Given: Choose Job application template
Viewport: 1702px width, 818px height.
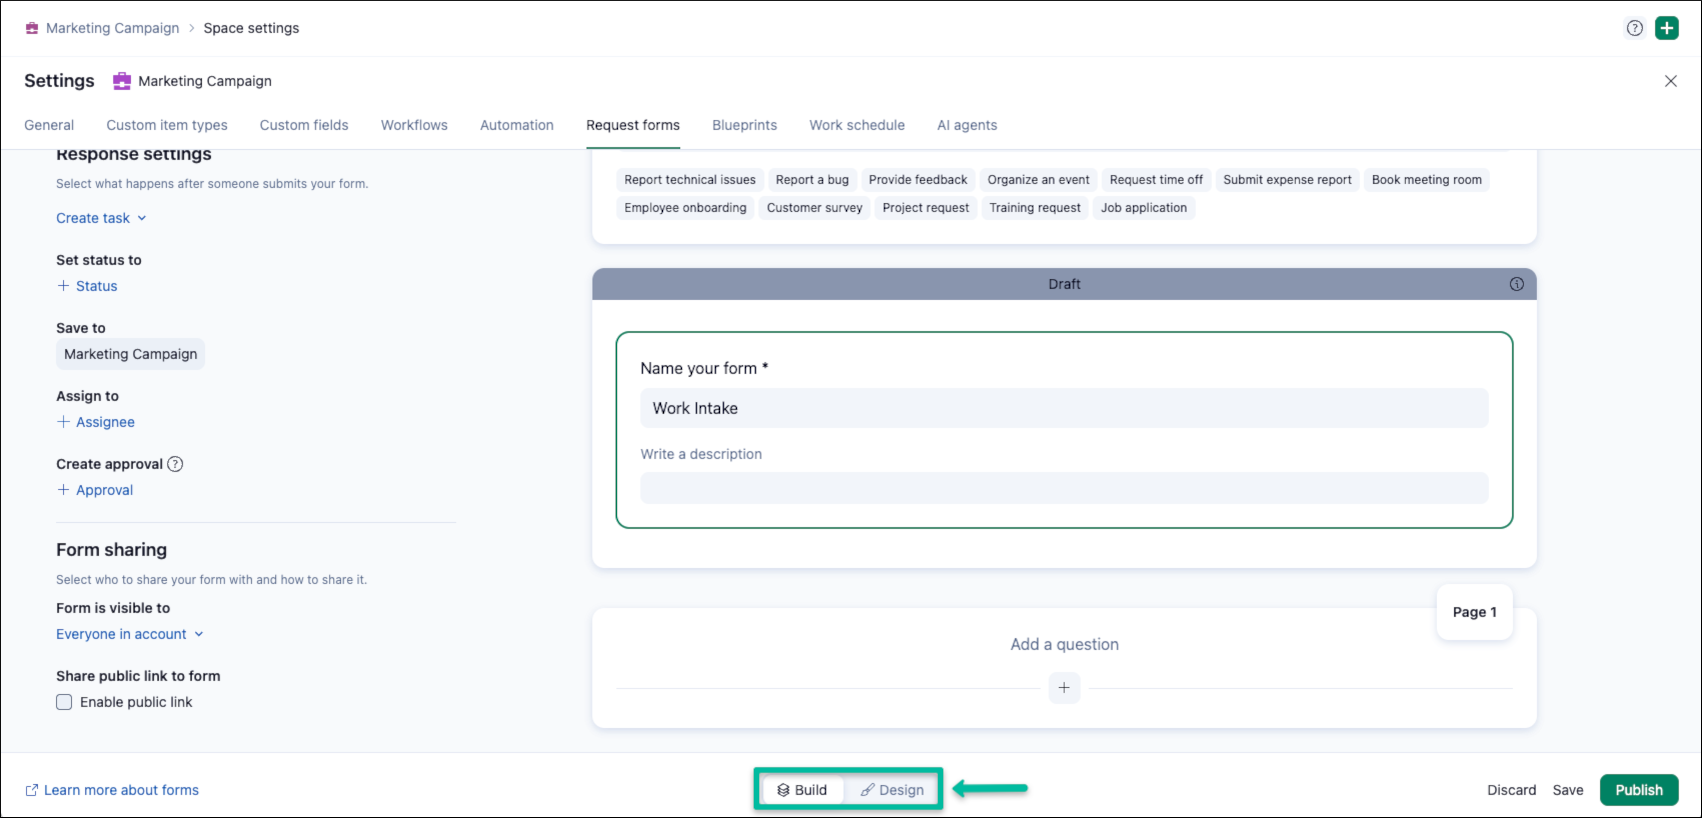Looking at the screenshot, I should pyautogui.click(x=1144, y=208).
